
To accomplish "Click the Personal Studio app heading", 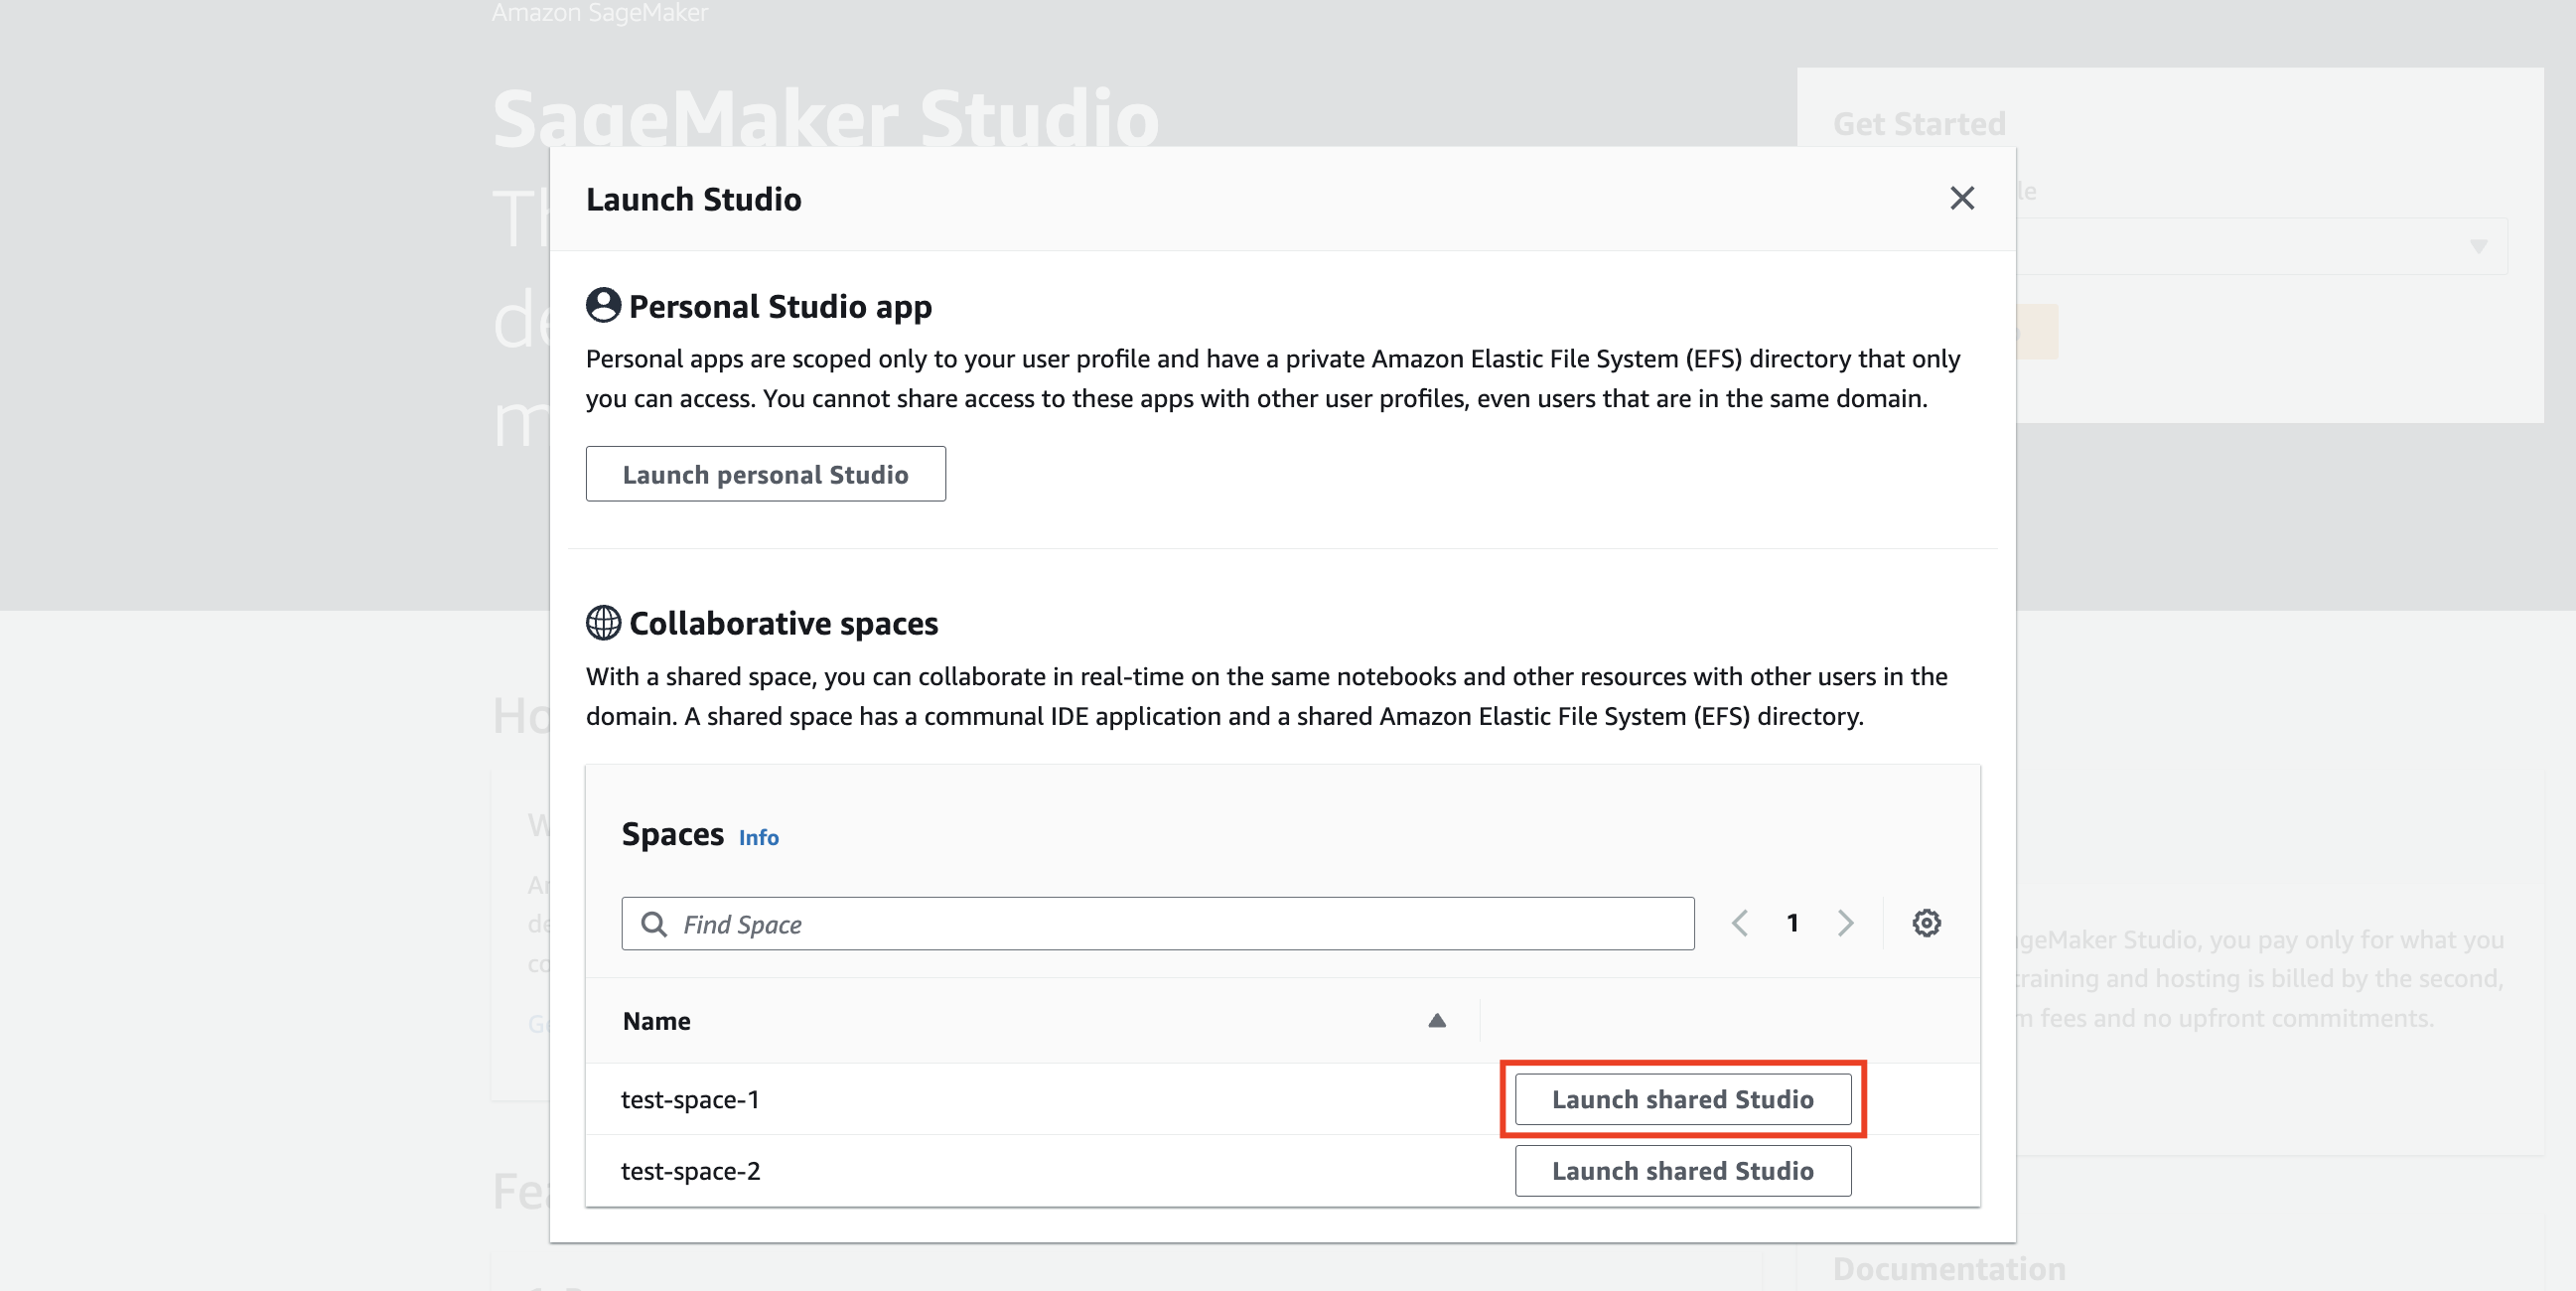I will tap(780, 306).
